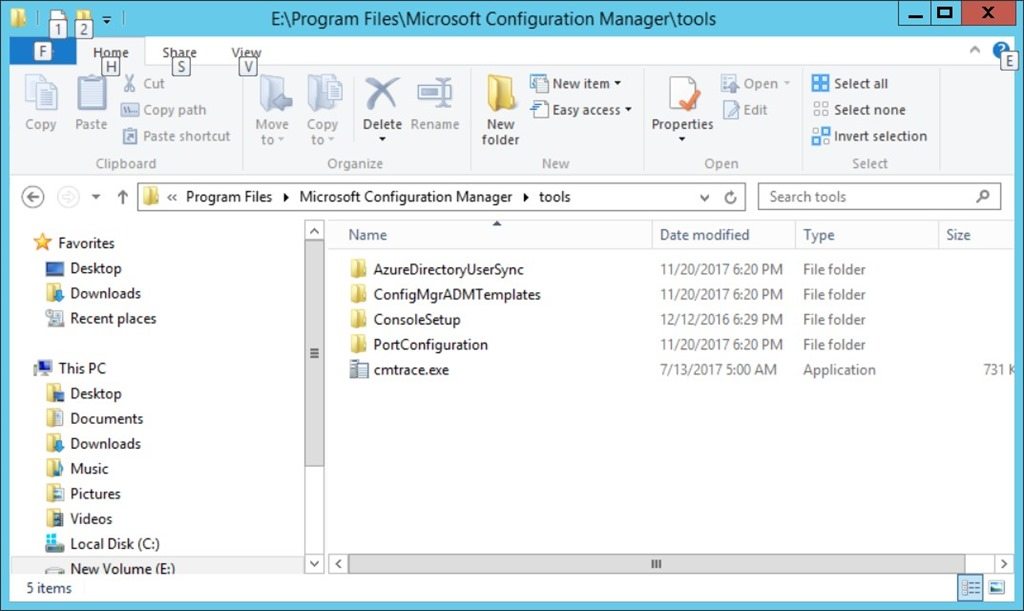Viewport: 1024px width, 611px height.
Task: Click the cmtrace.exe file icon
Action: [x=359, y=369]
